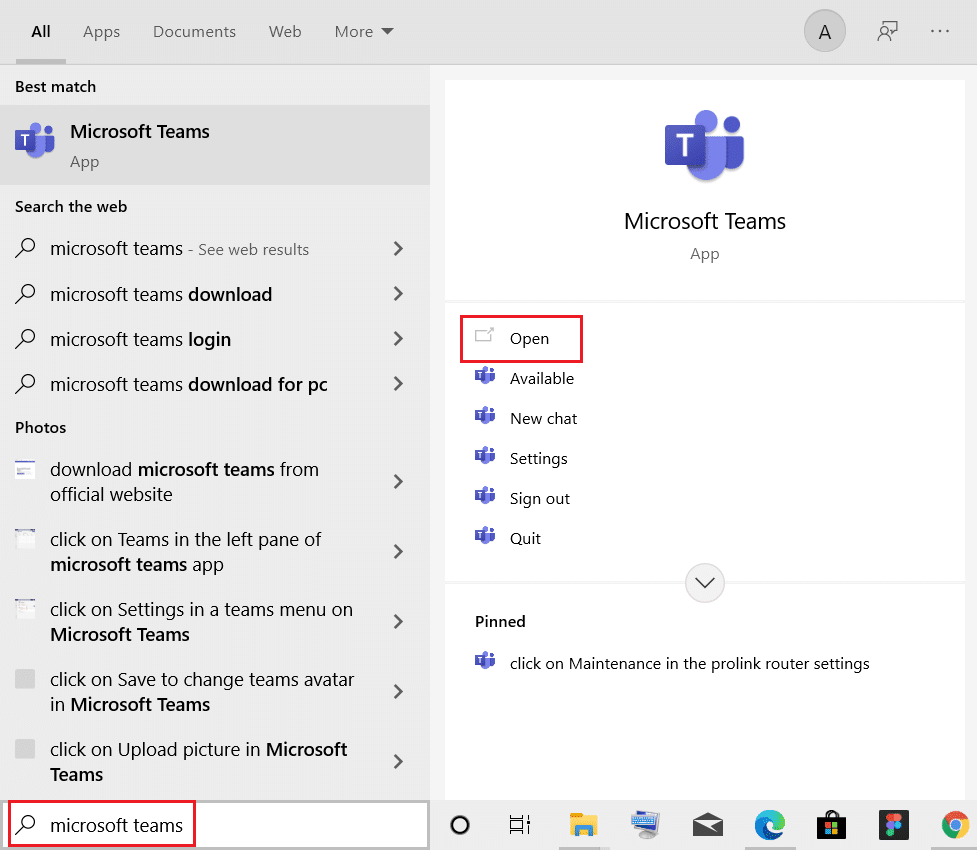Switch to the Apps search tab

[101, 31]
